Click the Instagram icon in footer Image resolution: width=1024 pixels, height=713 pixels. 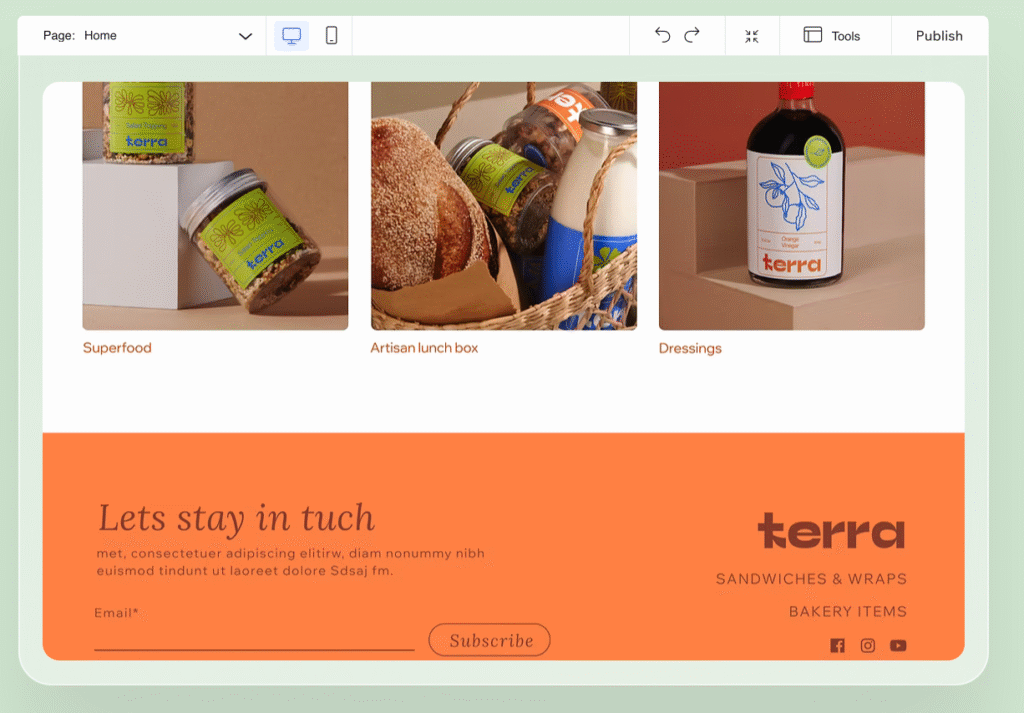868,646
